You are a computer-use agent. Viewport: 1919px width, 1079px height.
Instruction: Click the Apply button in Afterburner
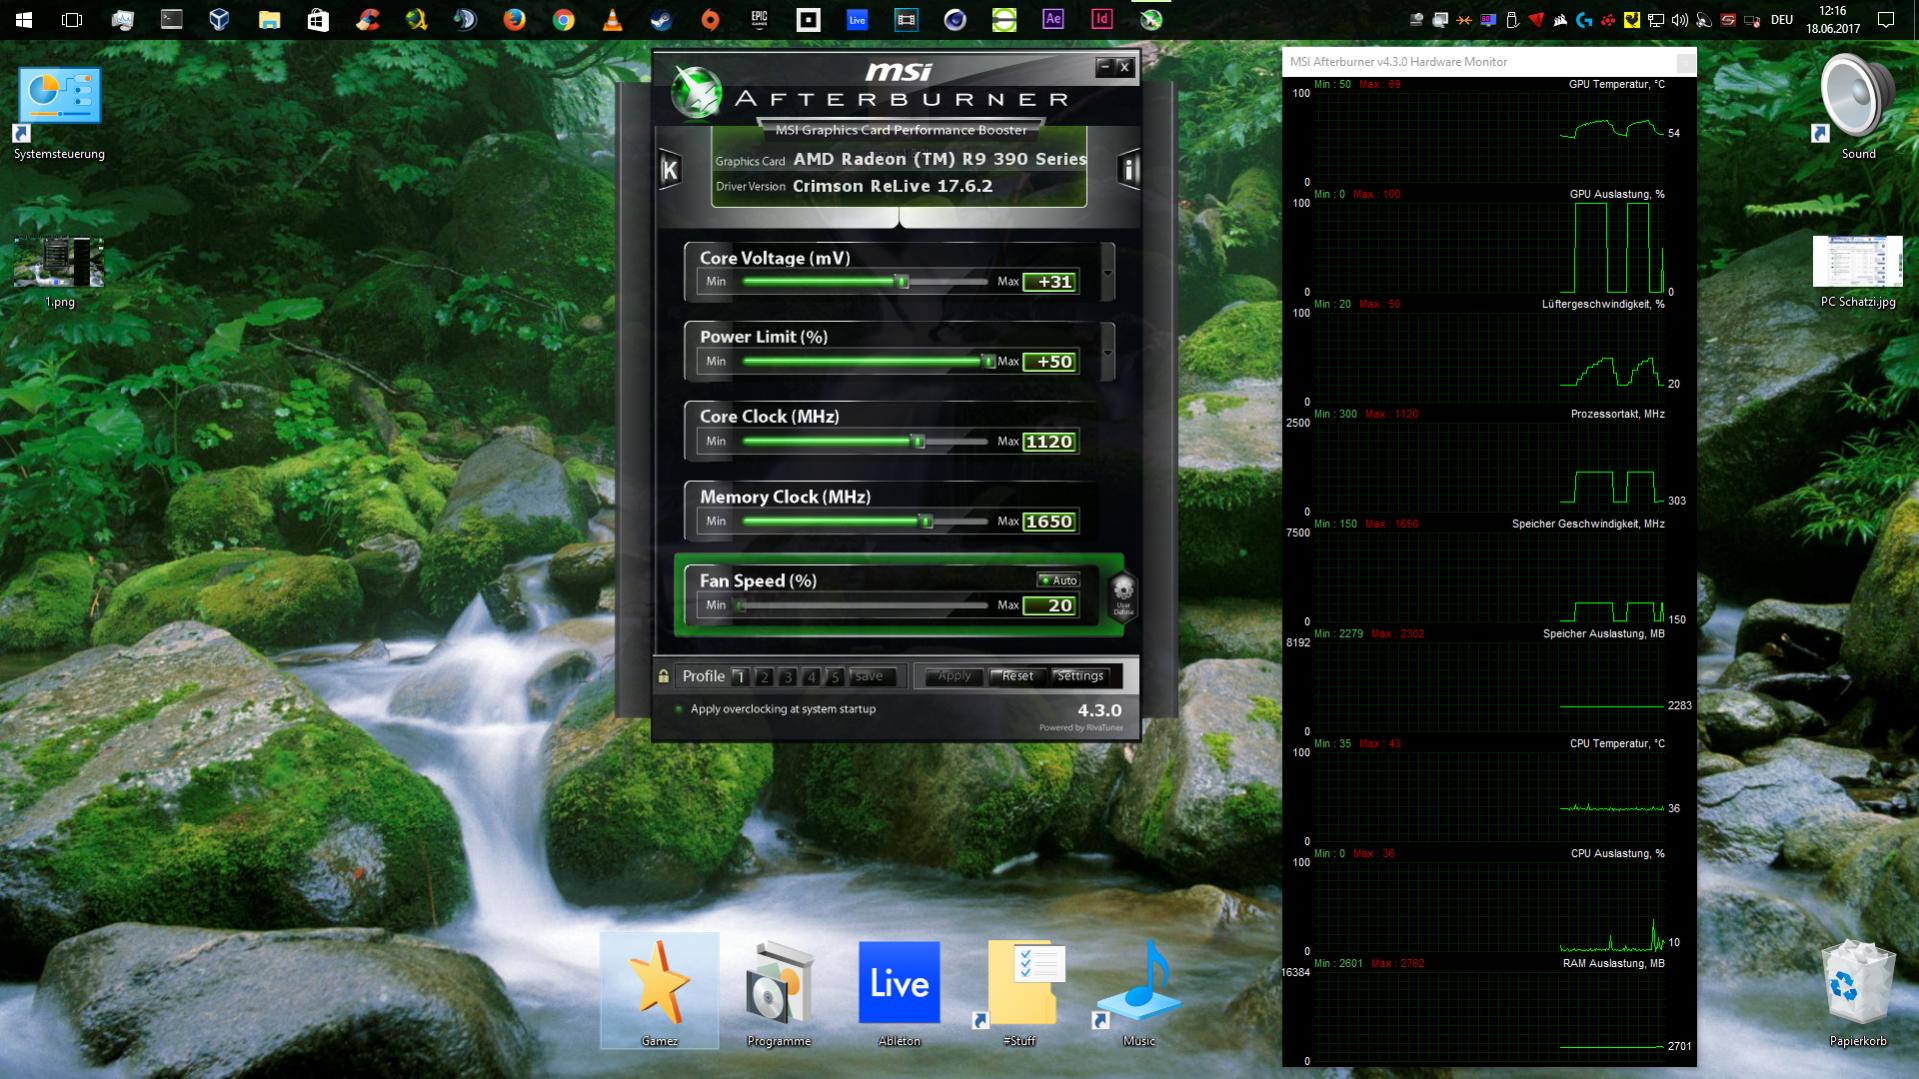coord(954,676)
